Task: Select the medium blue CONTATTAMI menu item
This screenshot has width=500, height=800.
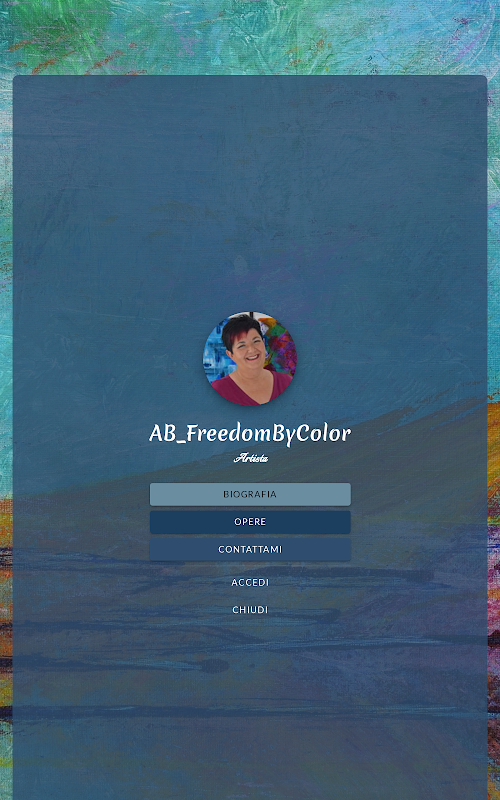Action: (x=250, y=549)
